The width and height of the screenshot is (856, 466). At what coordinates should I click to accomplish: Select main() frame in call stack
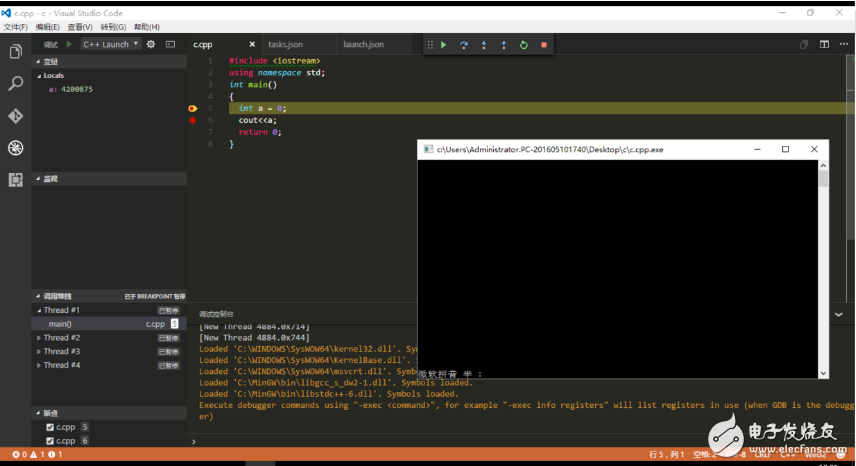click(x=109, y=324)
